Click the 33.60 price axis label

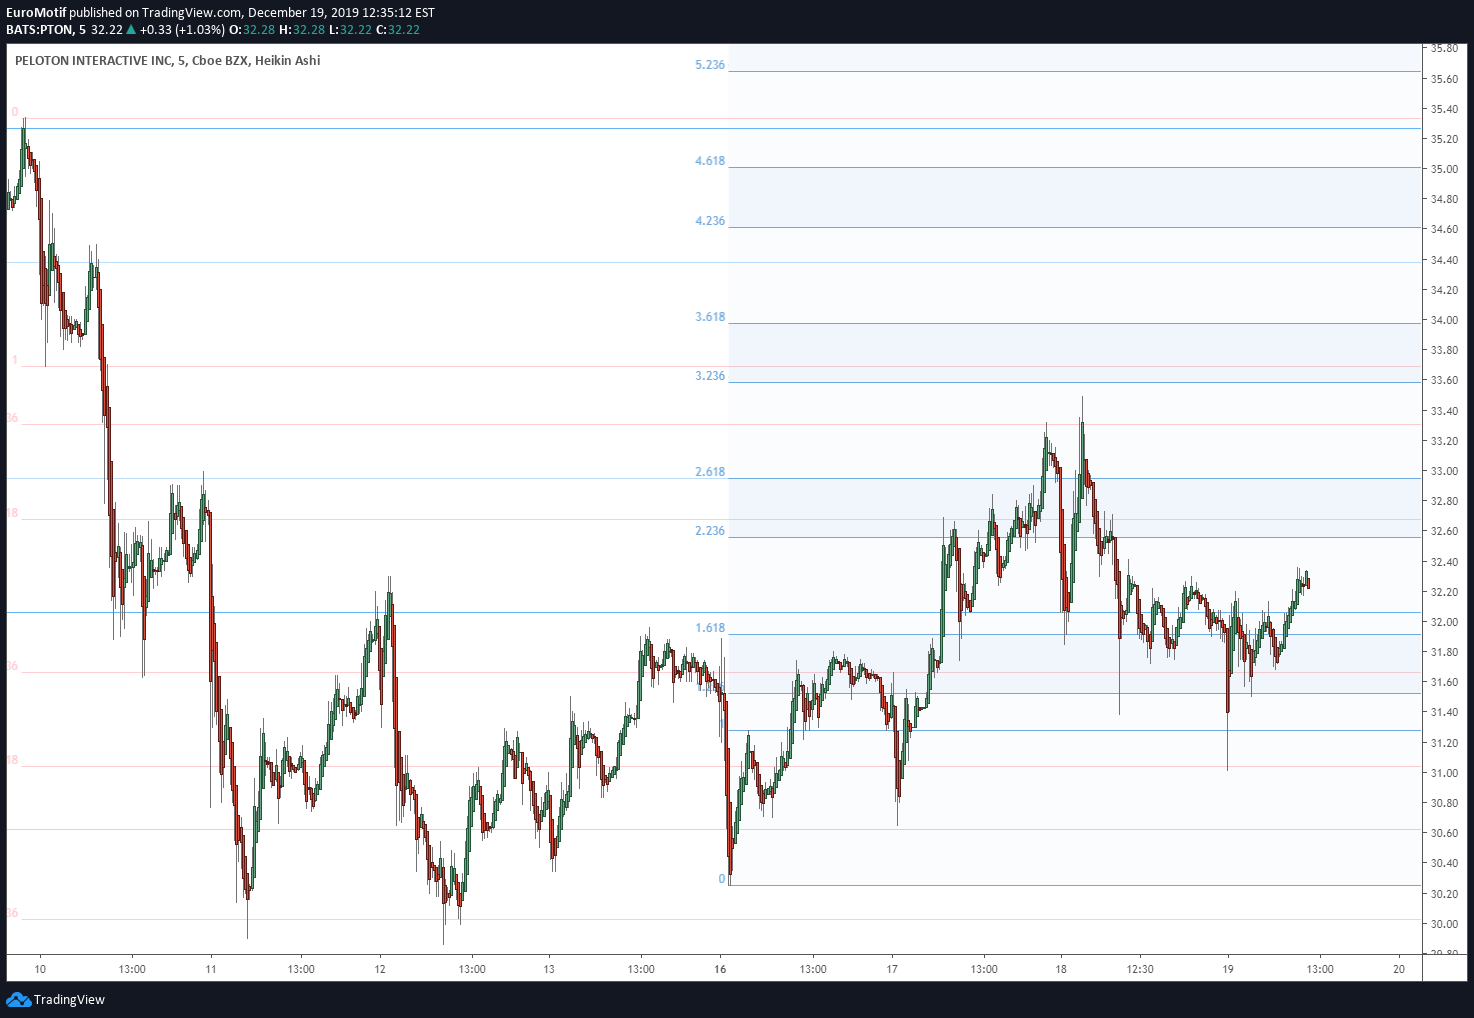coord(1444,380)
